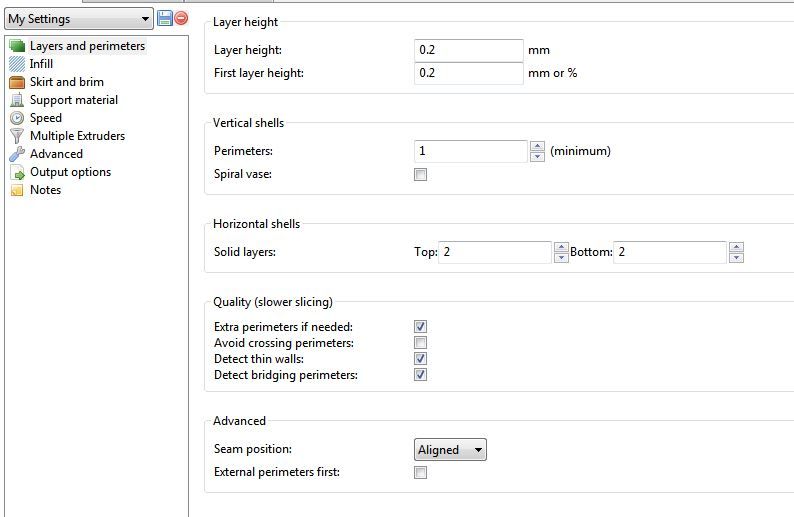Decrease Bottom solid layers with down arrow
The height and width of the screenshot is (517, 794).
coord(736,258)
